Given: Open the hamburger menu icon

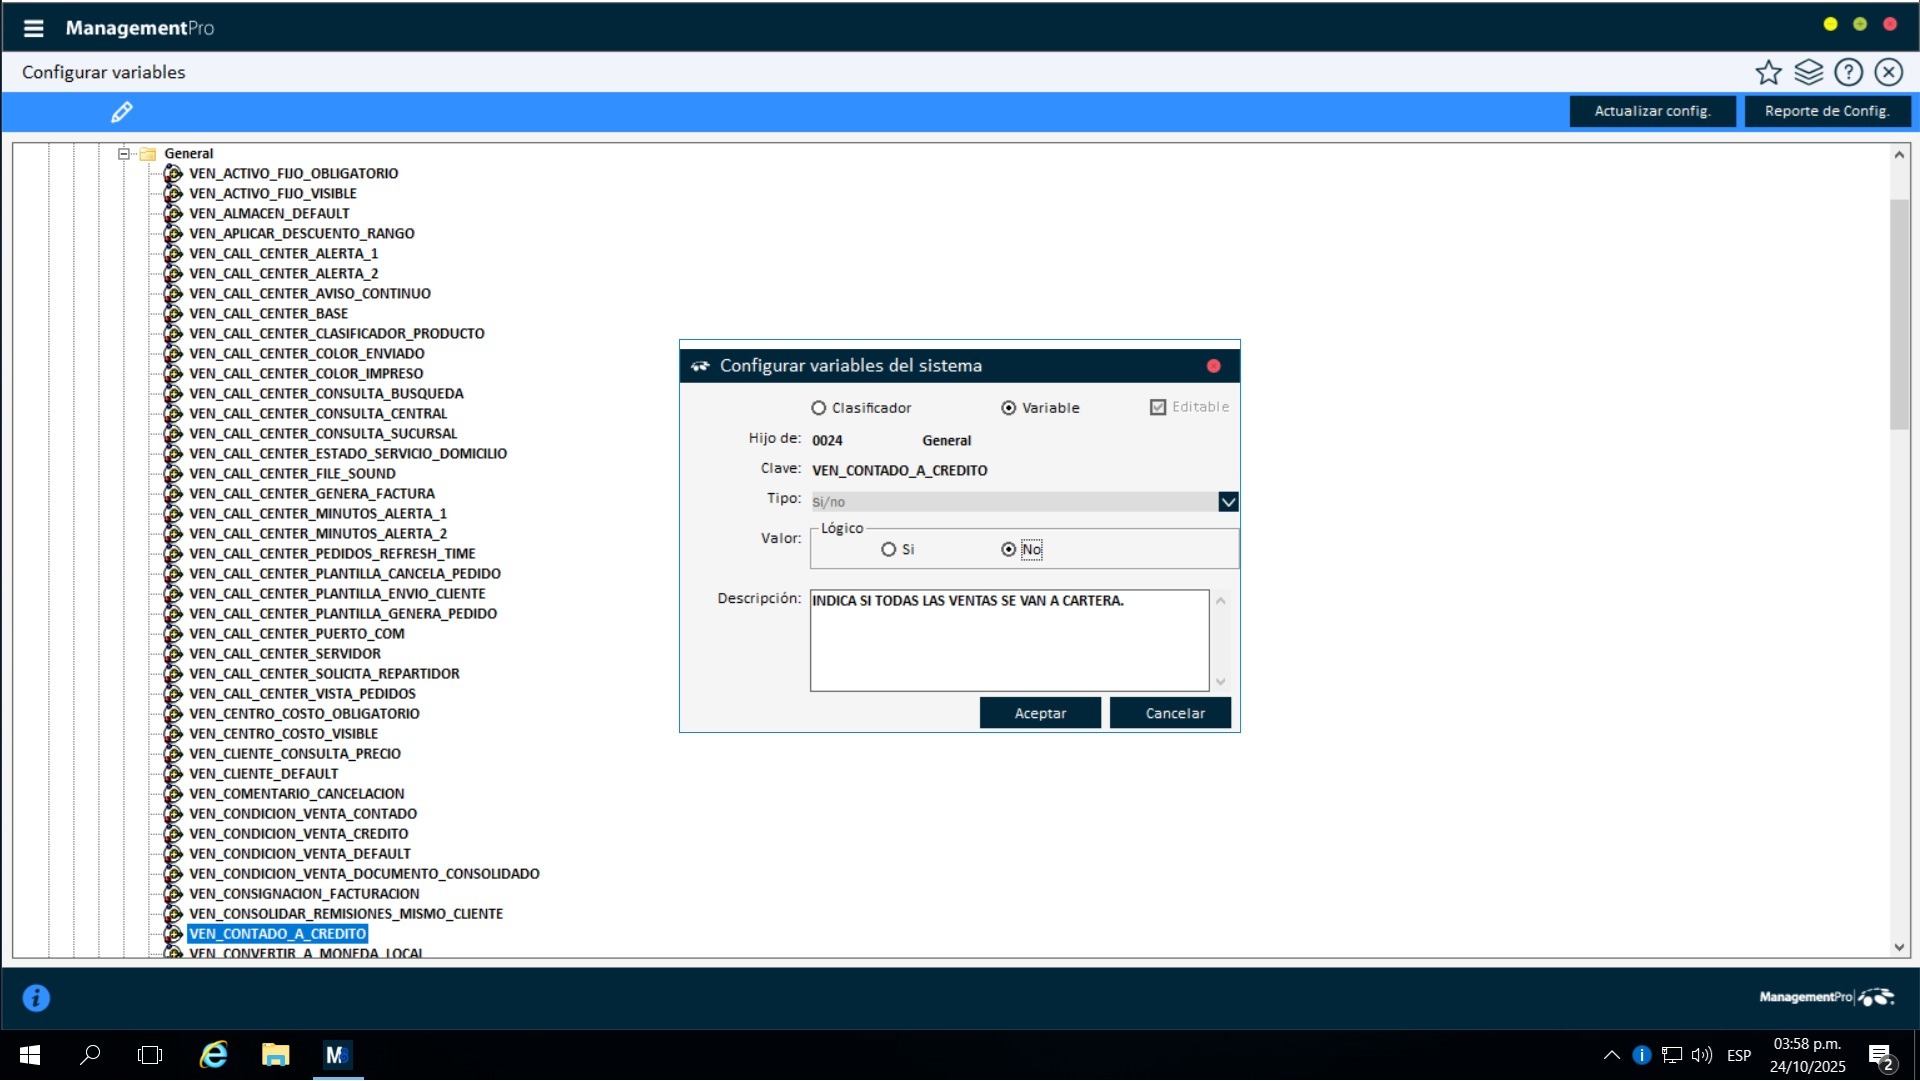Looking at the screenshot, I should point(33,28).
